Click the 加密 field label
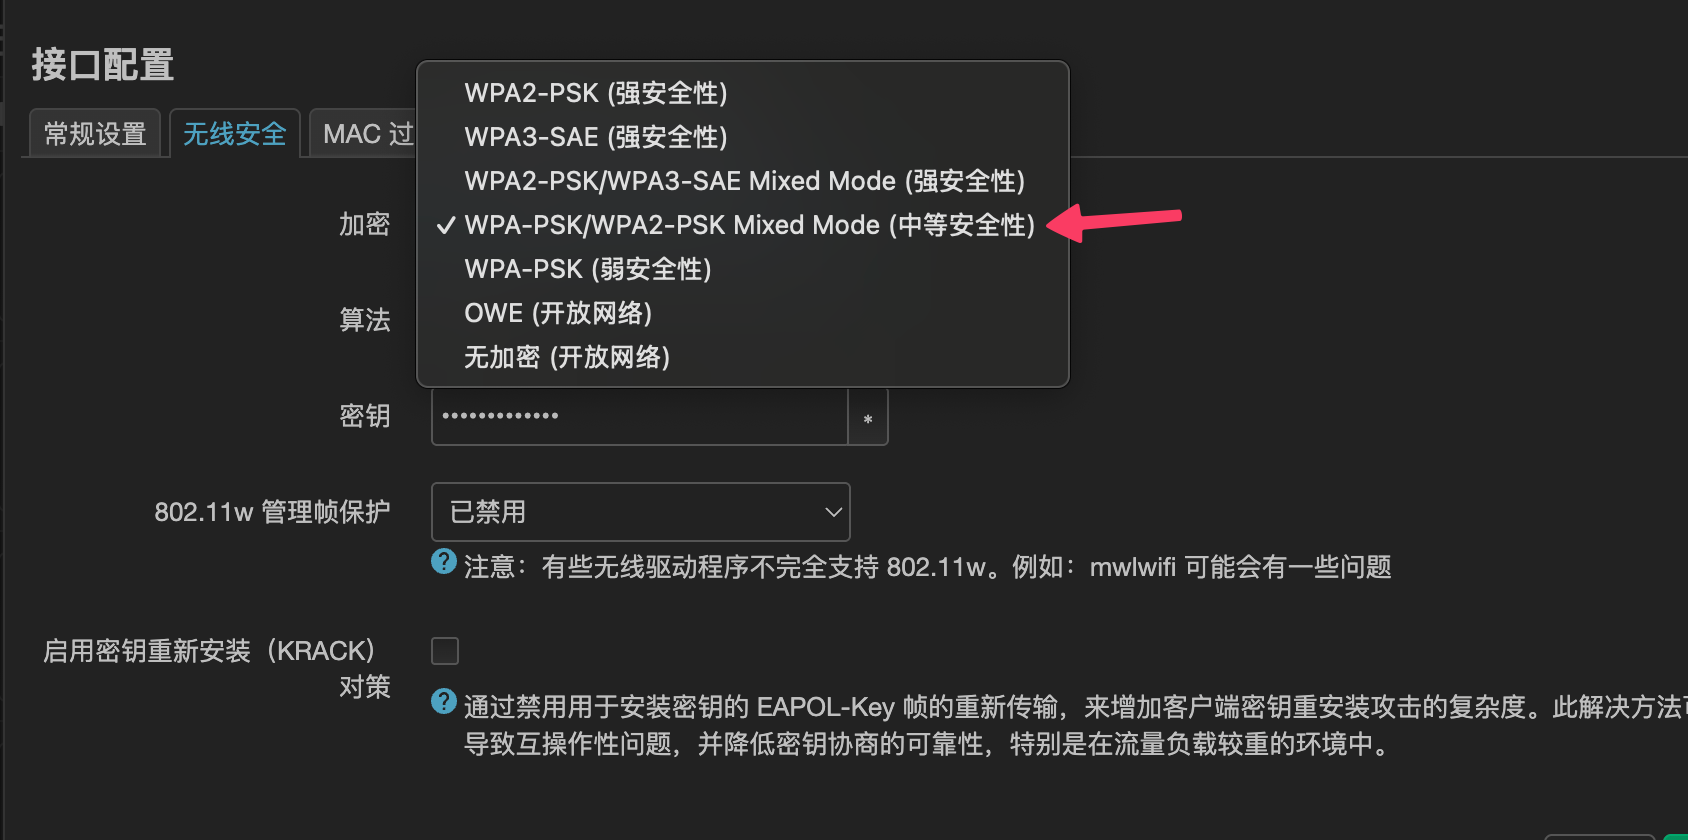Screen dimensions: 1688x840 (364, 224)
